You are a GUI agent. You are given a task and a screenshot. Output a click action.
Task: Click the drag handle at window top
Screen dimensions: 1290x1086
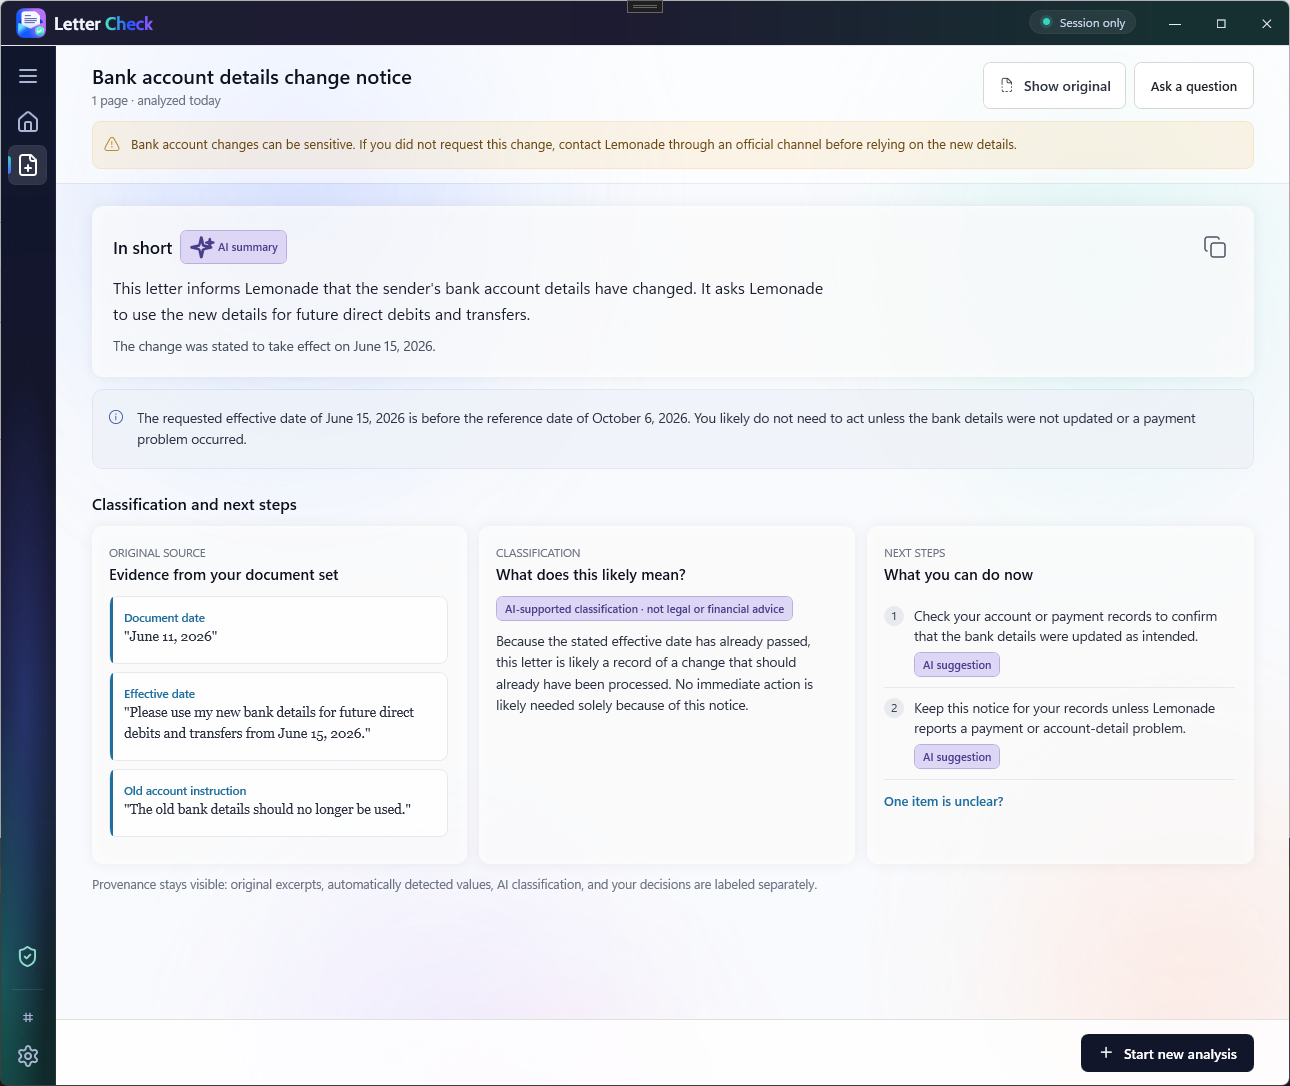coord(645,6)
